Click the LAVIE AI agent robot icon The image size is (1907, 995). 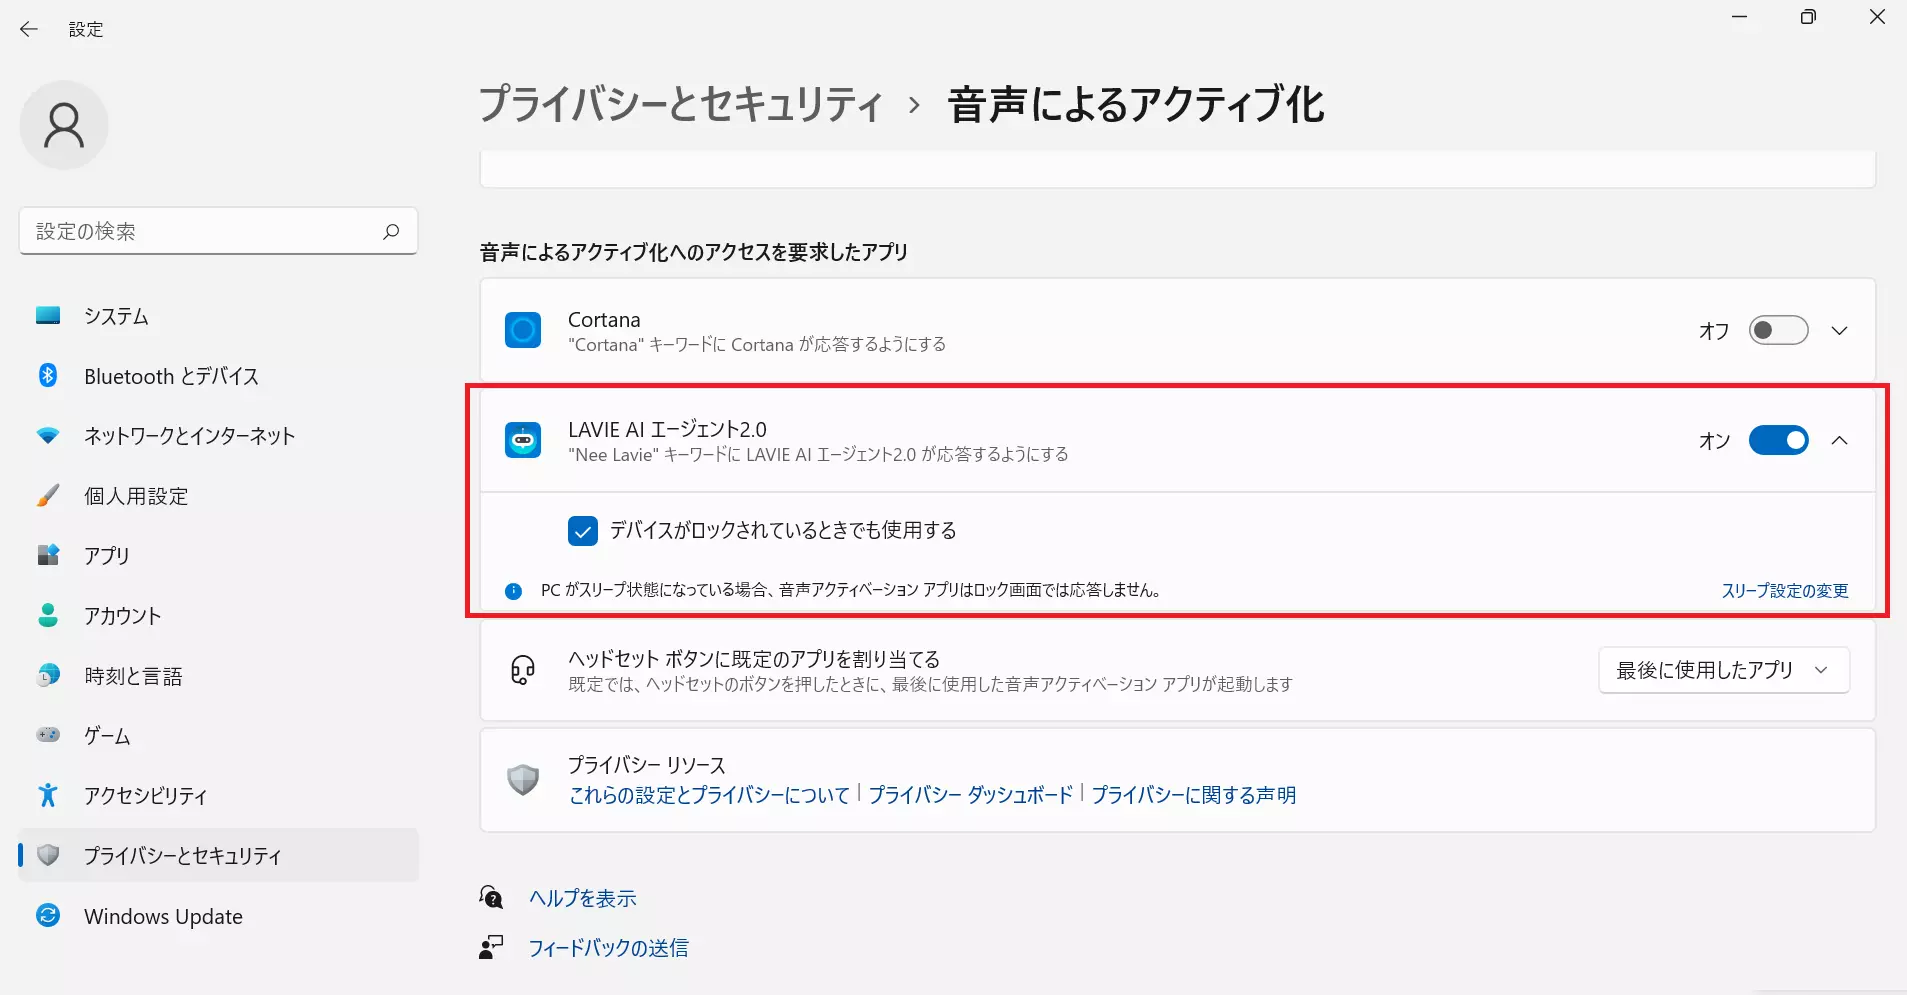tap(523, 440)
